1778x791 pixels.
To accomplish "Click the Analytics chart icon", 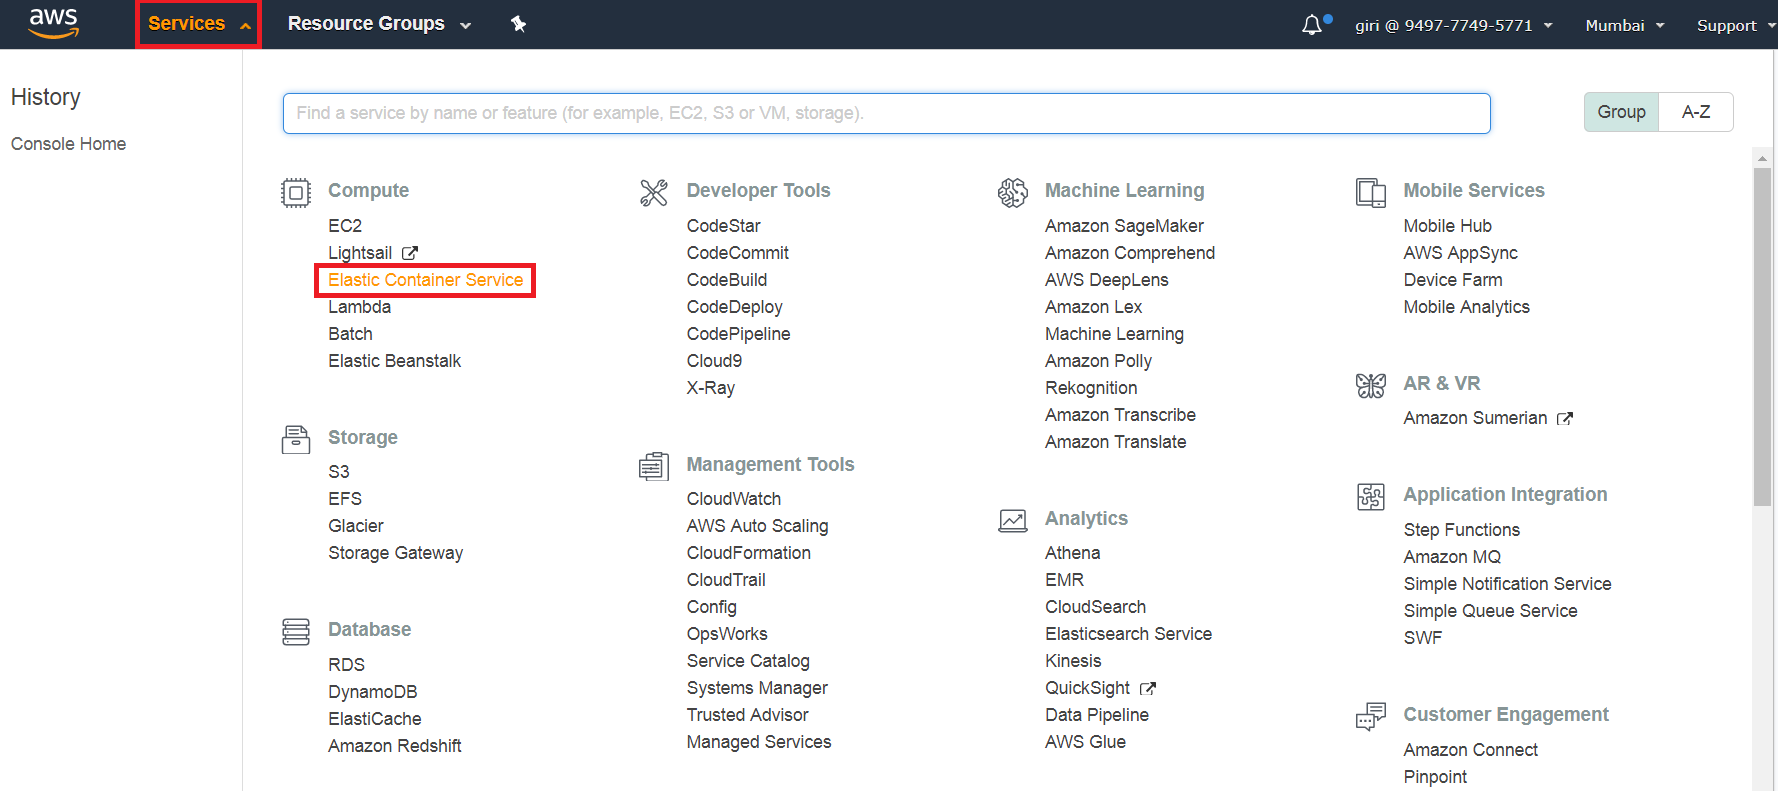I will click(x=1012, y=520).
